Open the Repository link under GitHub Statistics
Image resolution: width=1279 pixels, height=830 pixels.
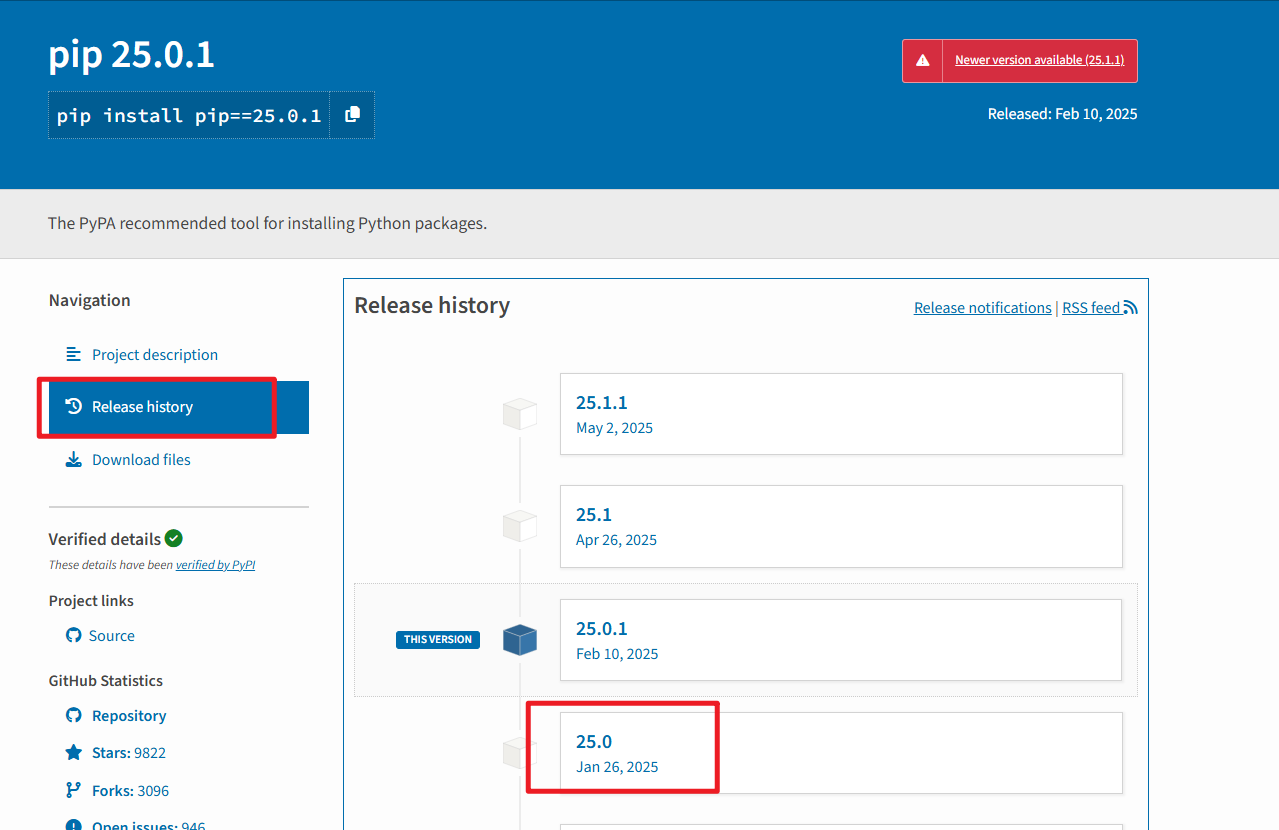pyautogui.click(x=129, y=716)
